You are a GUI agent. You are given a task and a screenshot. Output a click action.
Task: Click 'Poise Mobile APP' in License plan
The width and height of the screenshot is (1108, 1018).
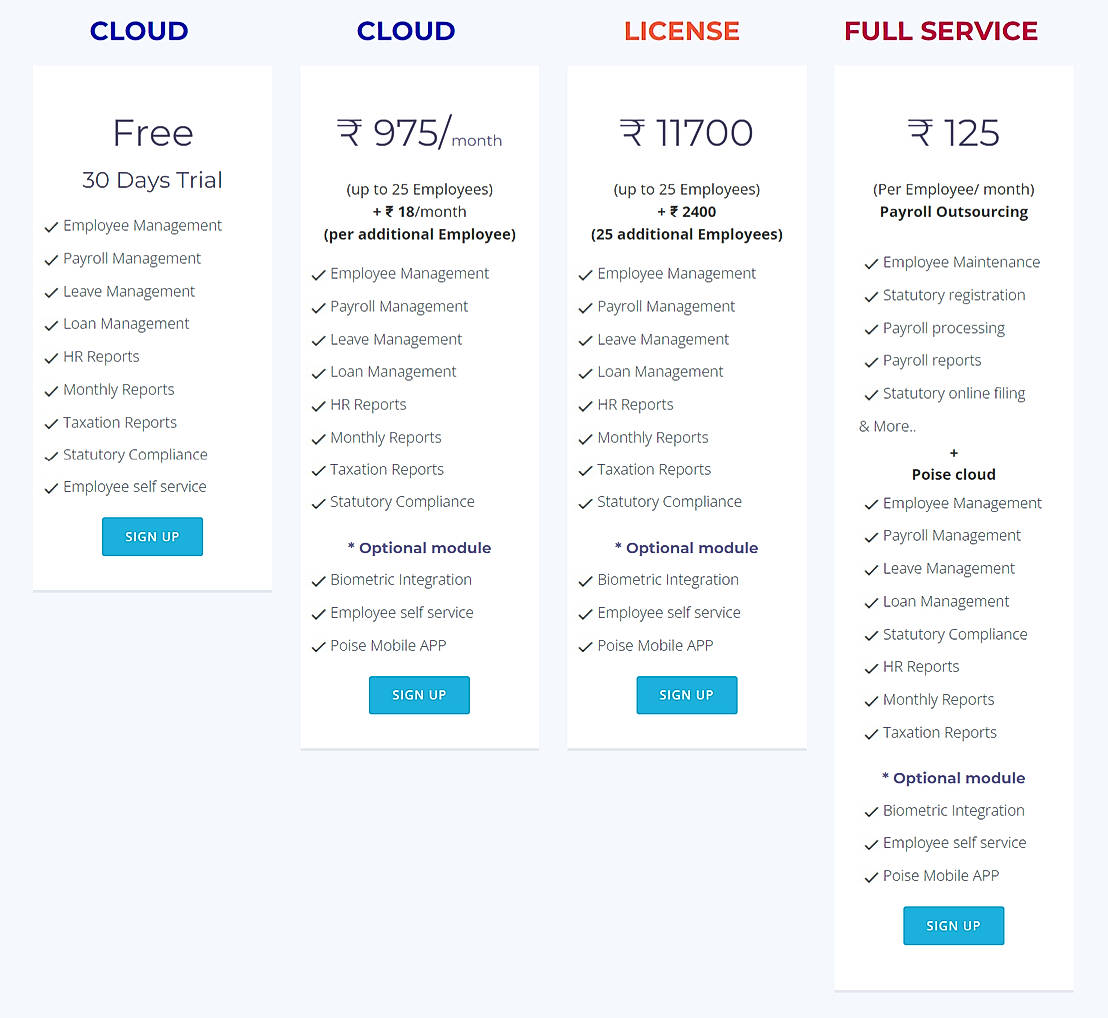click(x=656, y=646)
